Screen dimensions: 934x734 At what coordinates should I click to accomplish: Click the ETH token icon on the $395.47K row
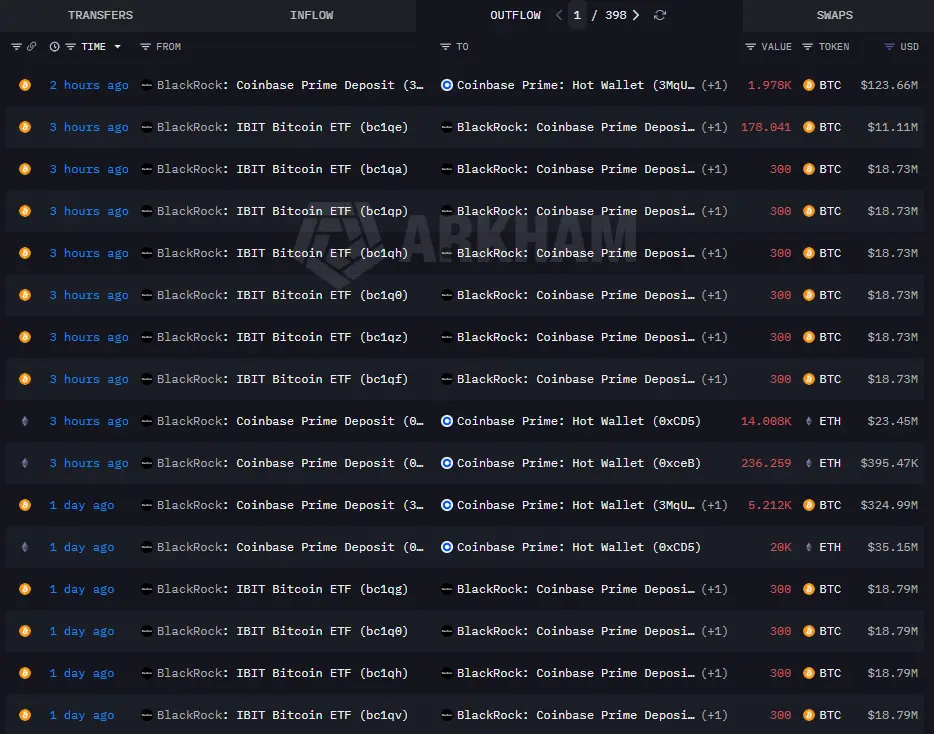click(809, 463)
